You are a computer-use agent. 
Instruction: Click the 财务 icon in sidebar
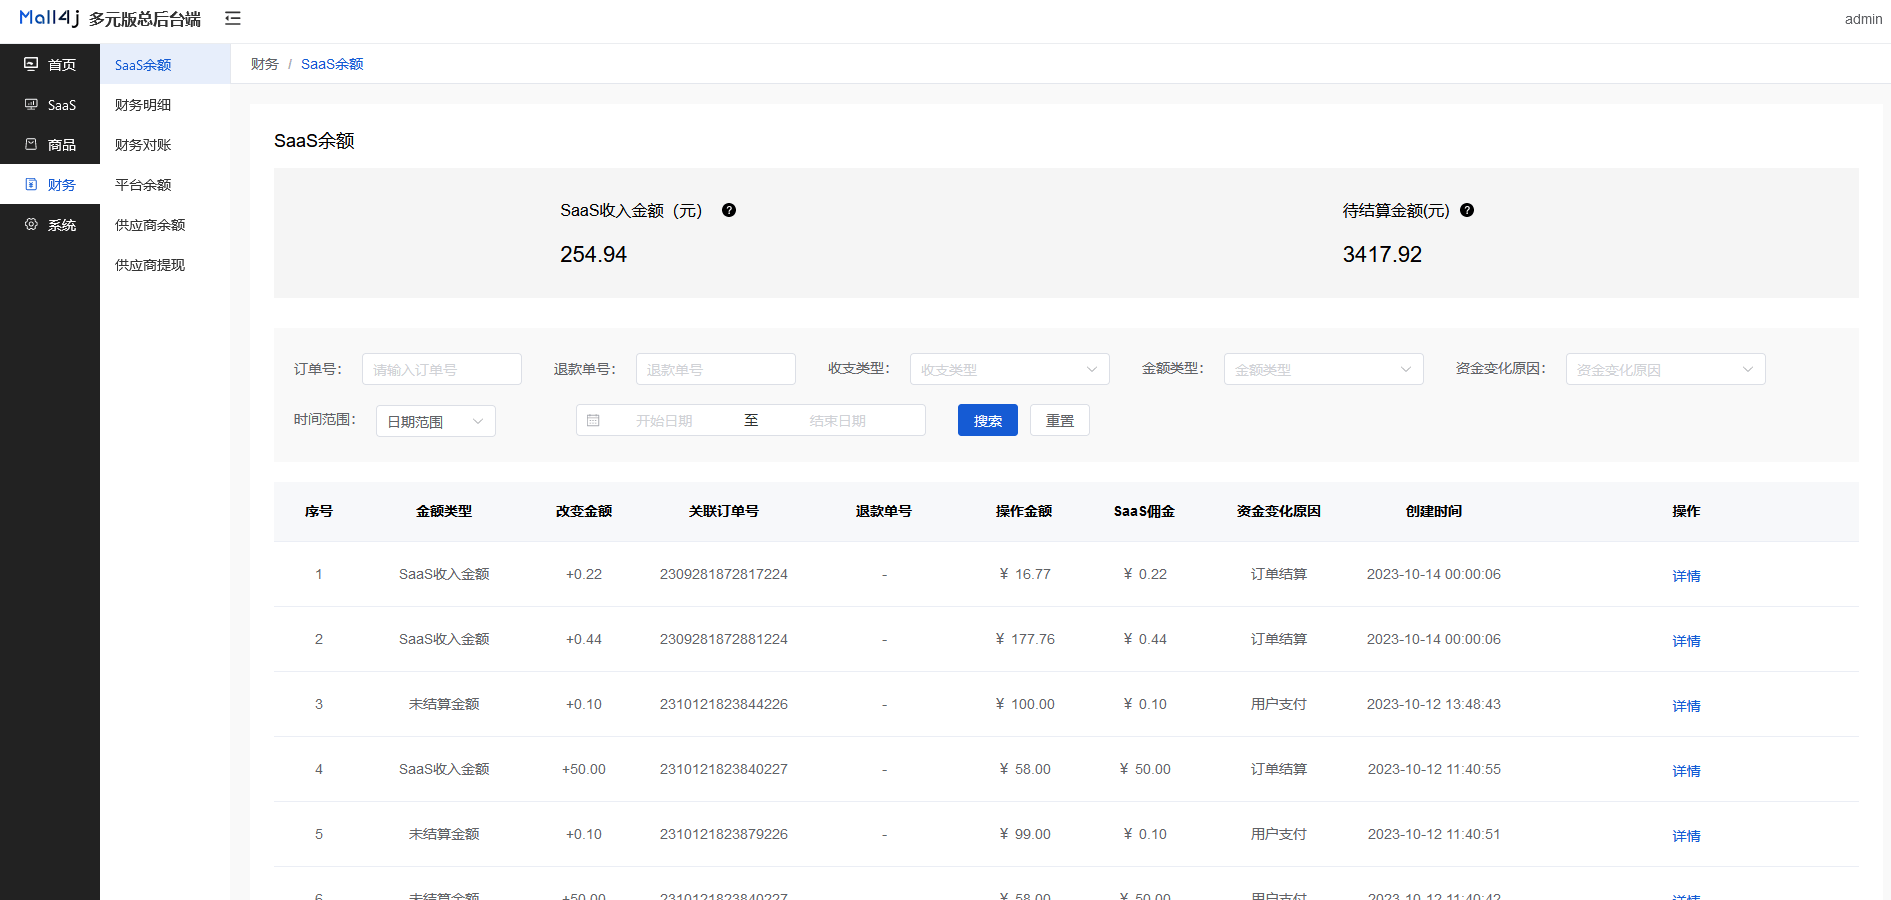pyautogui.click(x=31, y=184)
